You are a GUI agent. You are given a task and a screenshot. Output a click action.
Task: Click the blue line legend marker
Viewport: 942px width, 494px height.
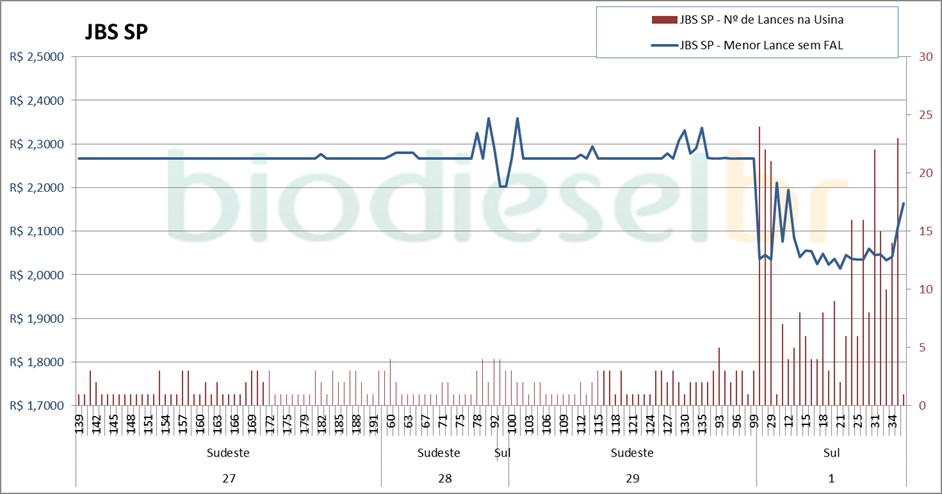click(662, 45)
